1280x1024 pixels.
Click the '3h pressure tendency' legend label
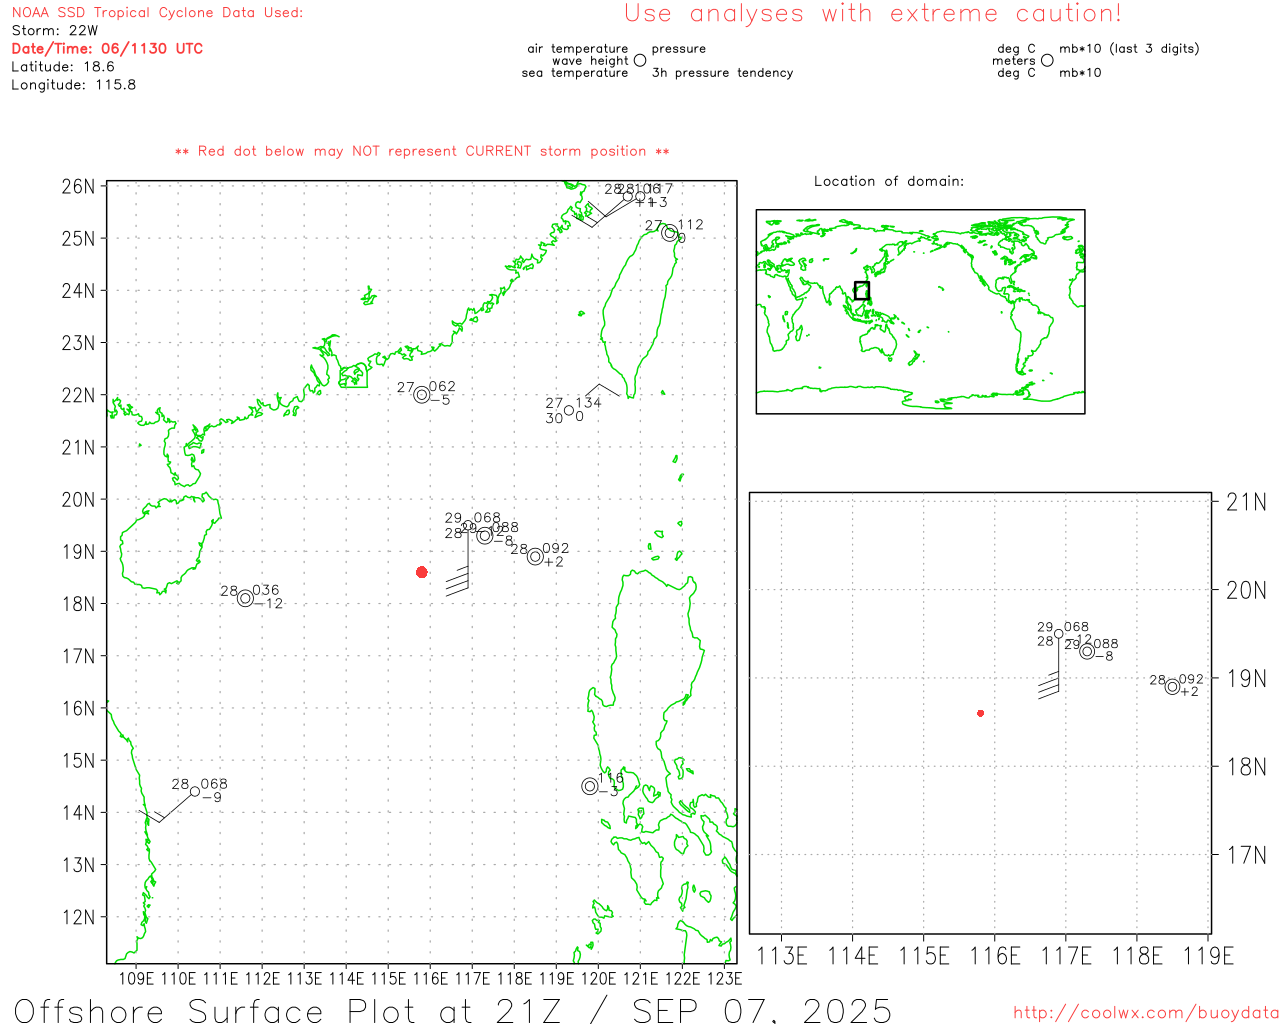[x=722, y=73]
